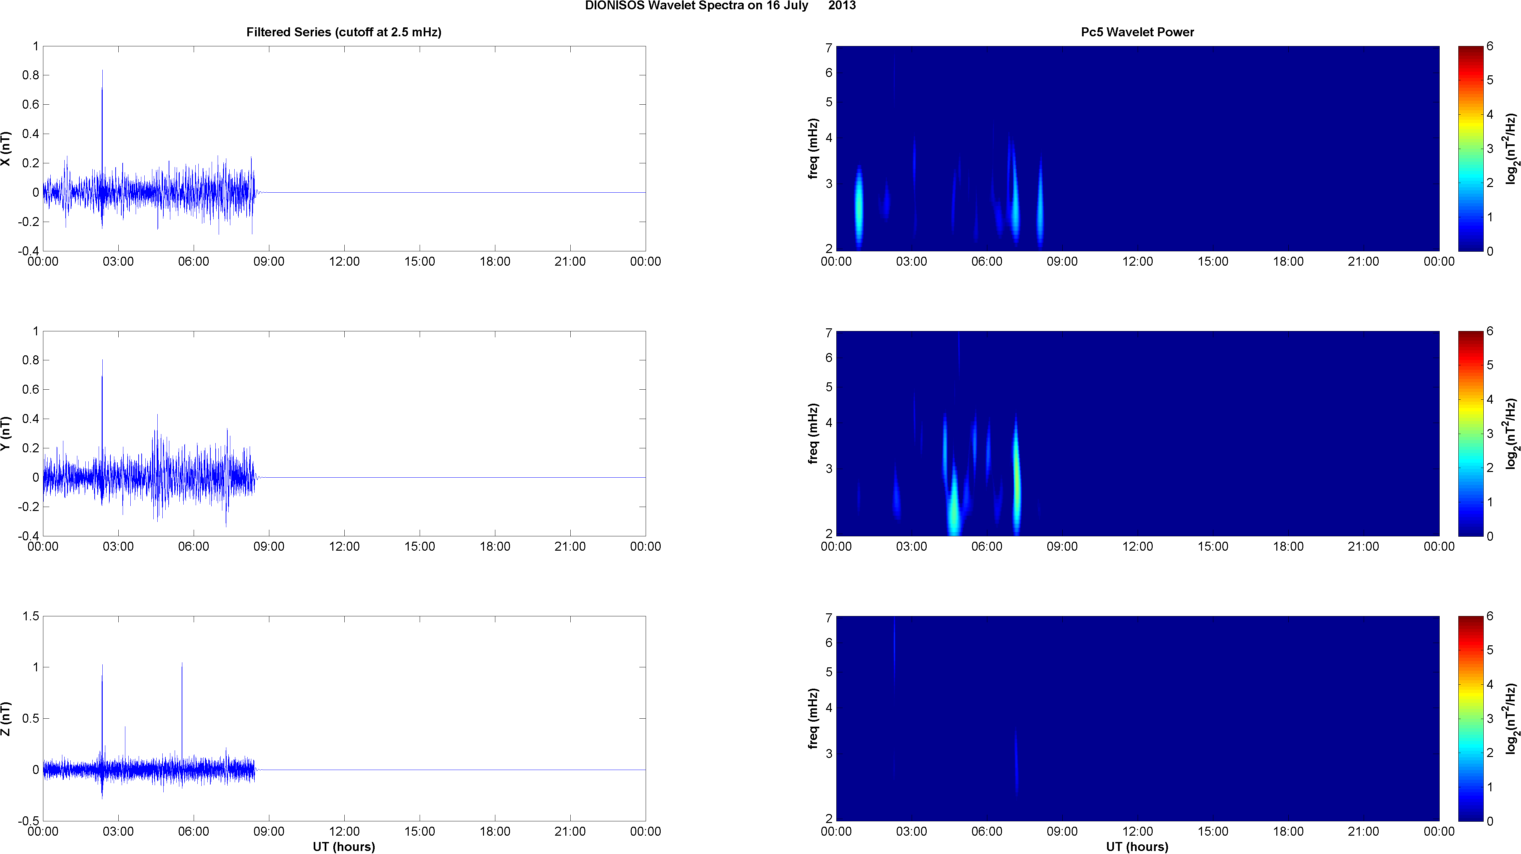This screenshot has height=854, width=1521.
Task: Click the '15:00' tick under the bottom wavelet plot
Action: click(1213, 832)
